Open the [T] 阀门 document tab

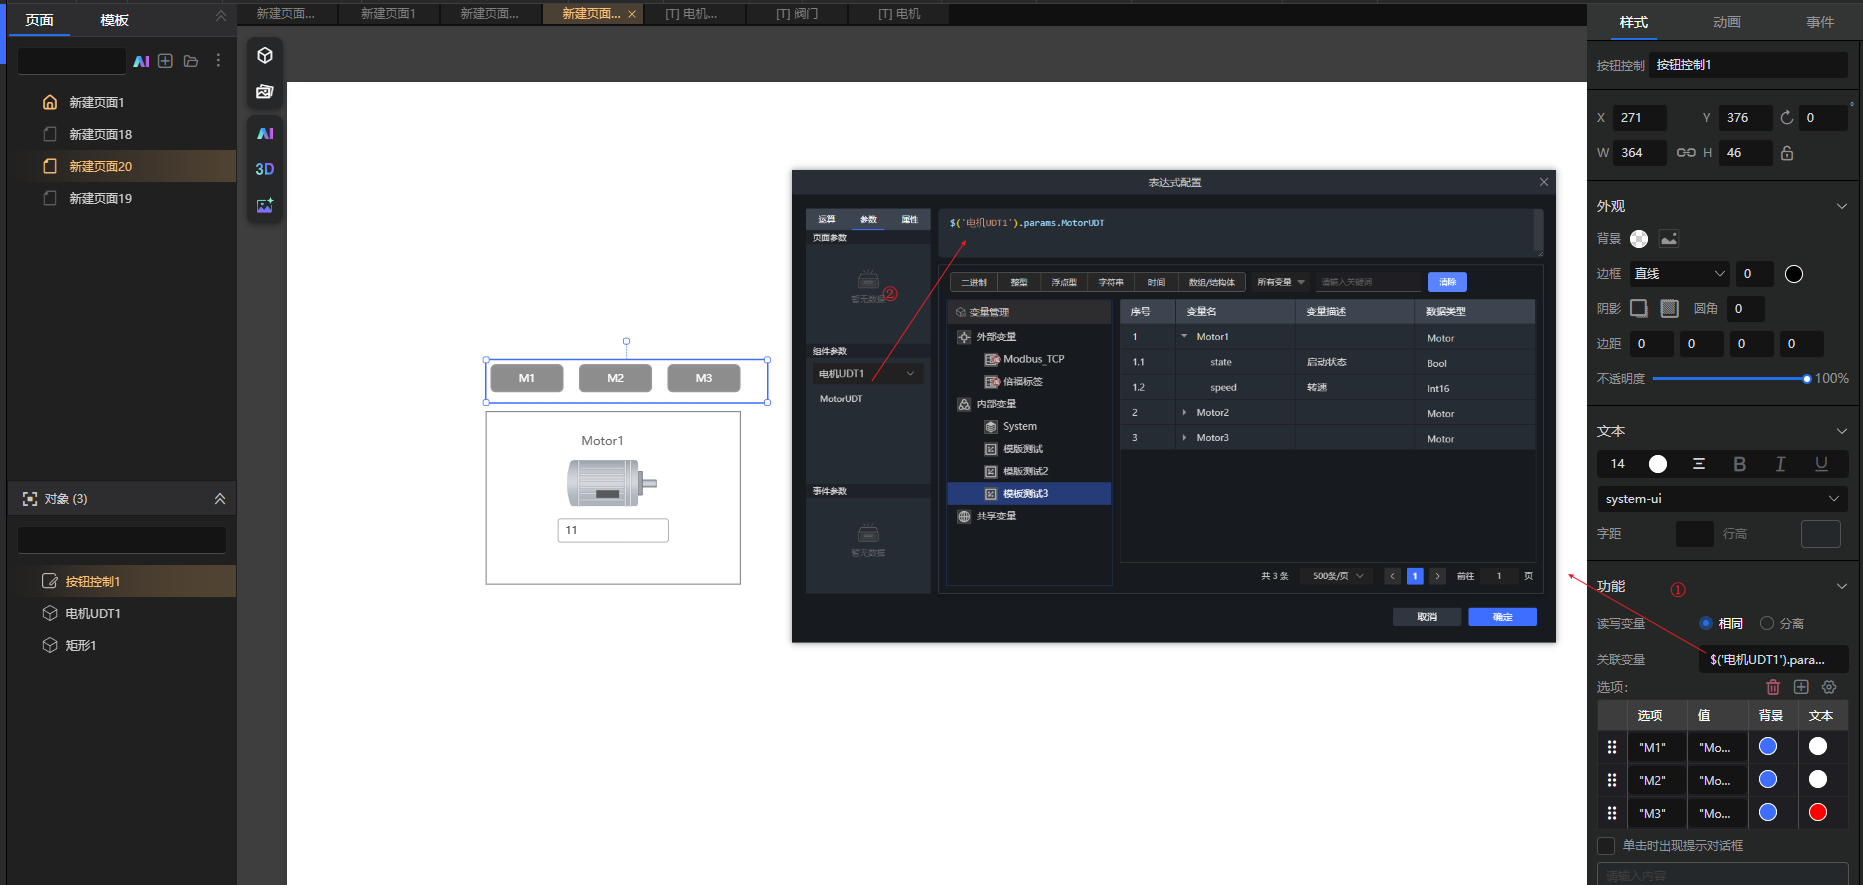(797, 14)
